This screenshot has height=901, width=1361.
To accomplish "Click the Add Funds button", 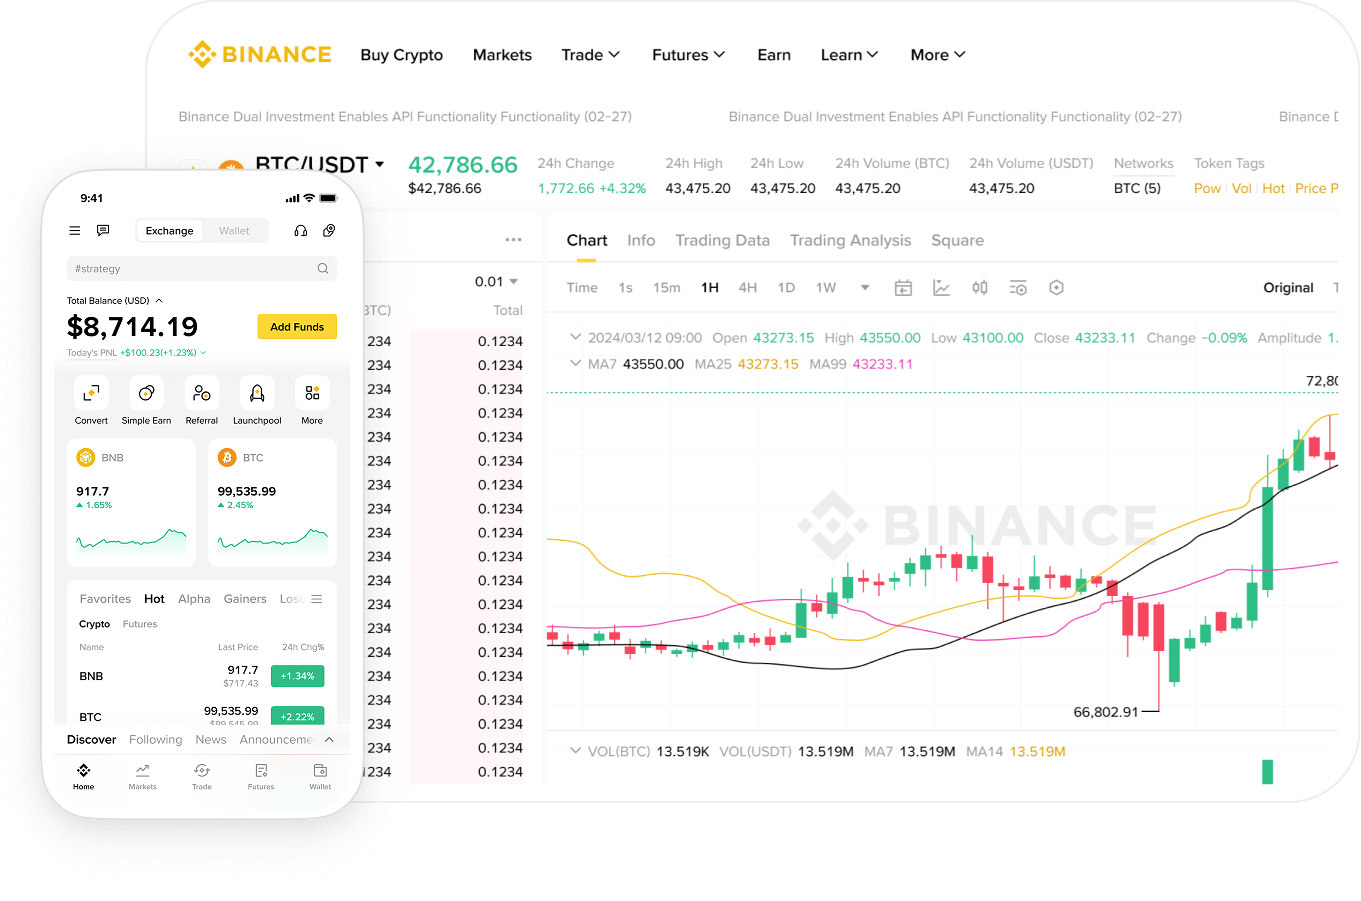I will click(x=297, y=327).
